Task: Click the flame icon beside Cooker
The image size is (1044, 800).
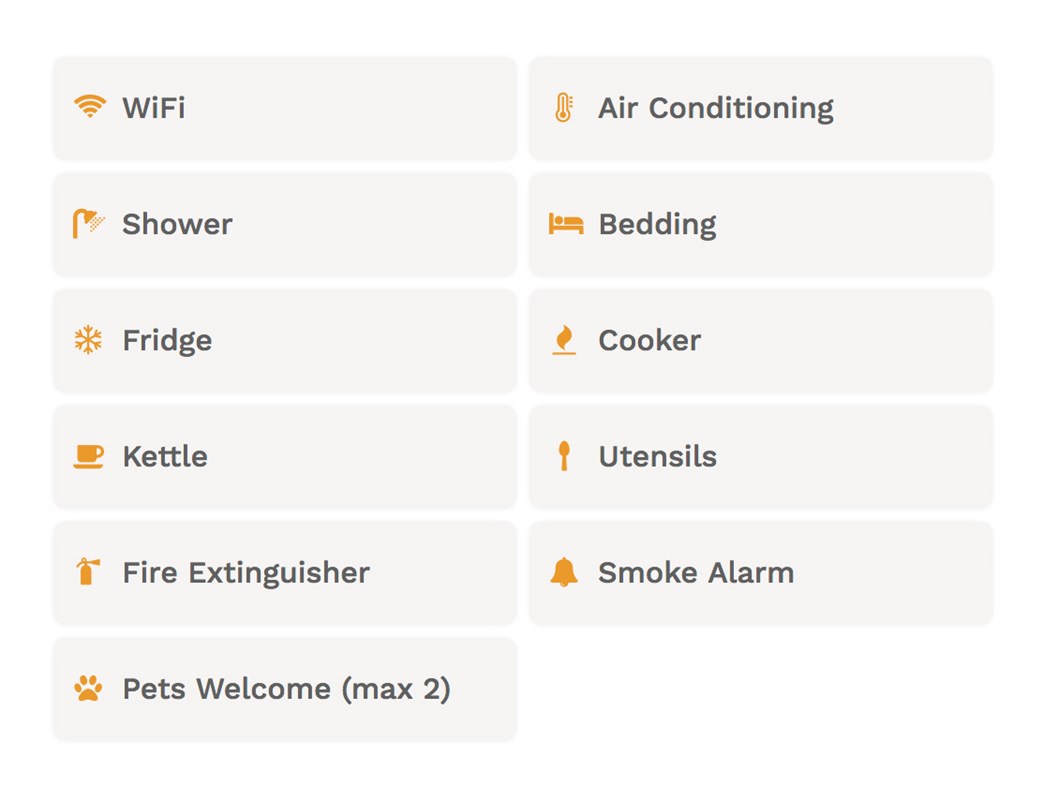Action: (x=564, y=340)
